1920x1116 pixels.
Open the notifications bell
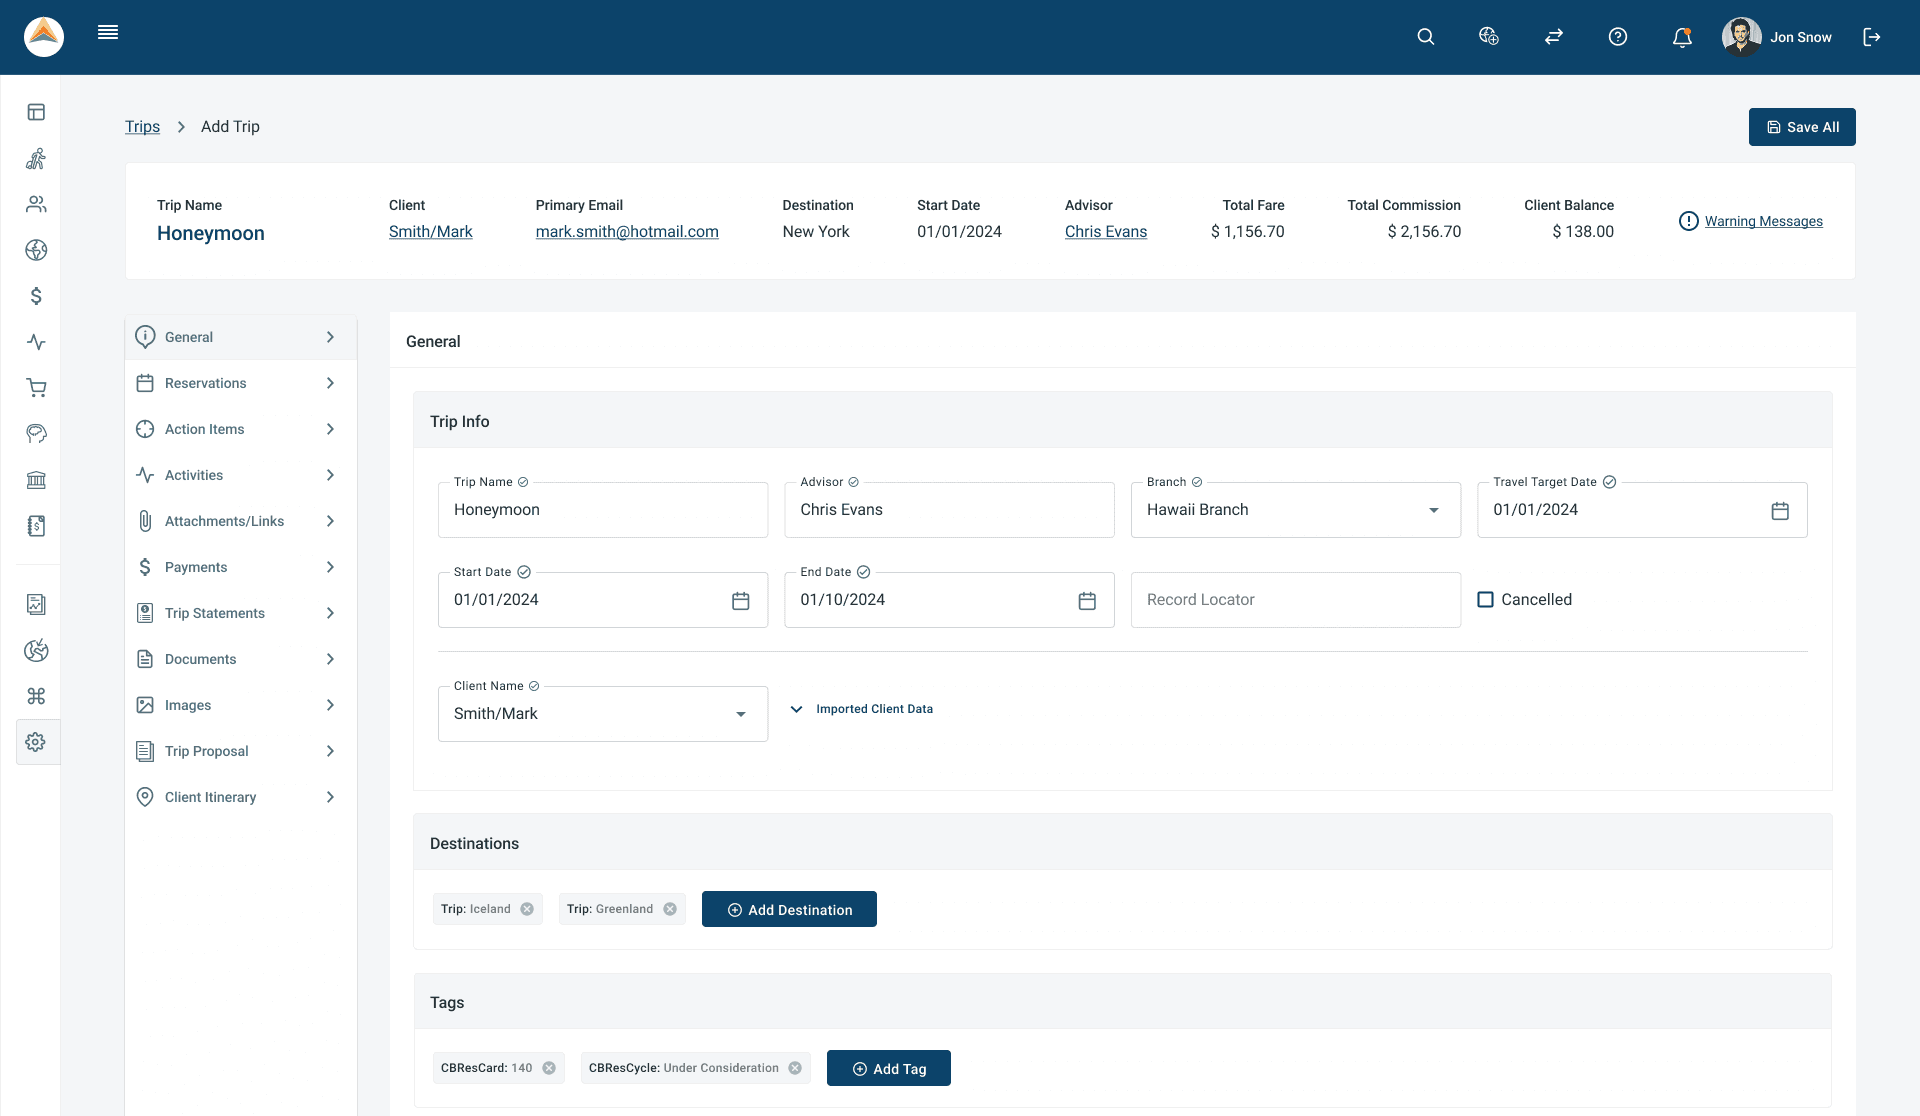click(x=1682, y=37)
